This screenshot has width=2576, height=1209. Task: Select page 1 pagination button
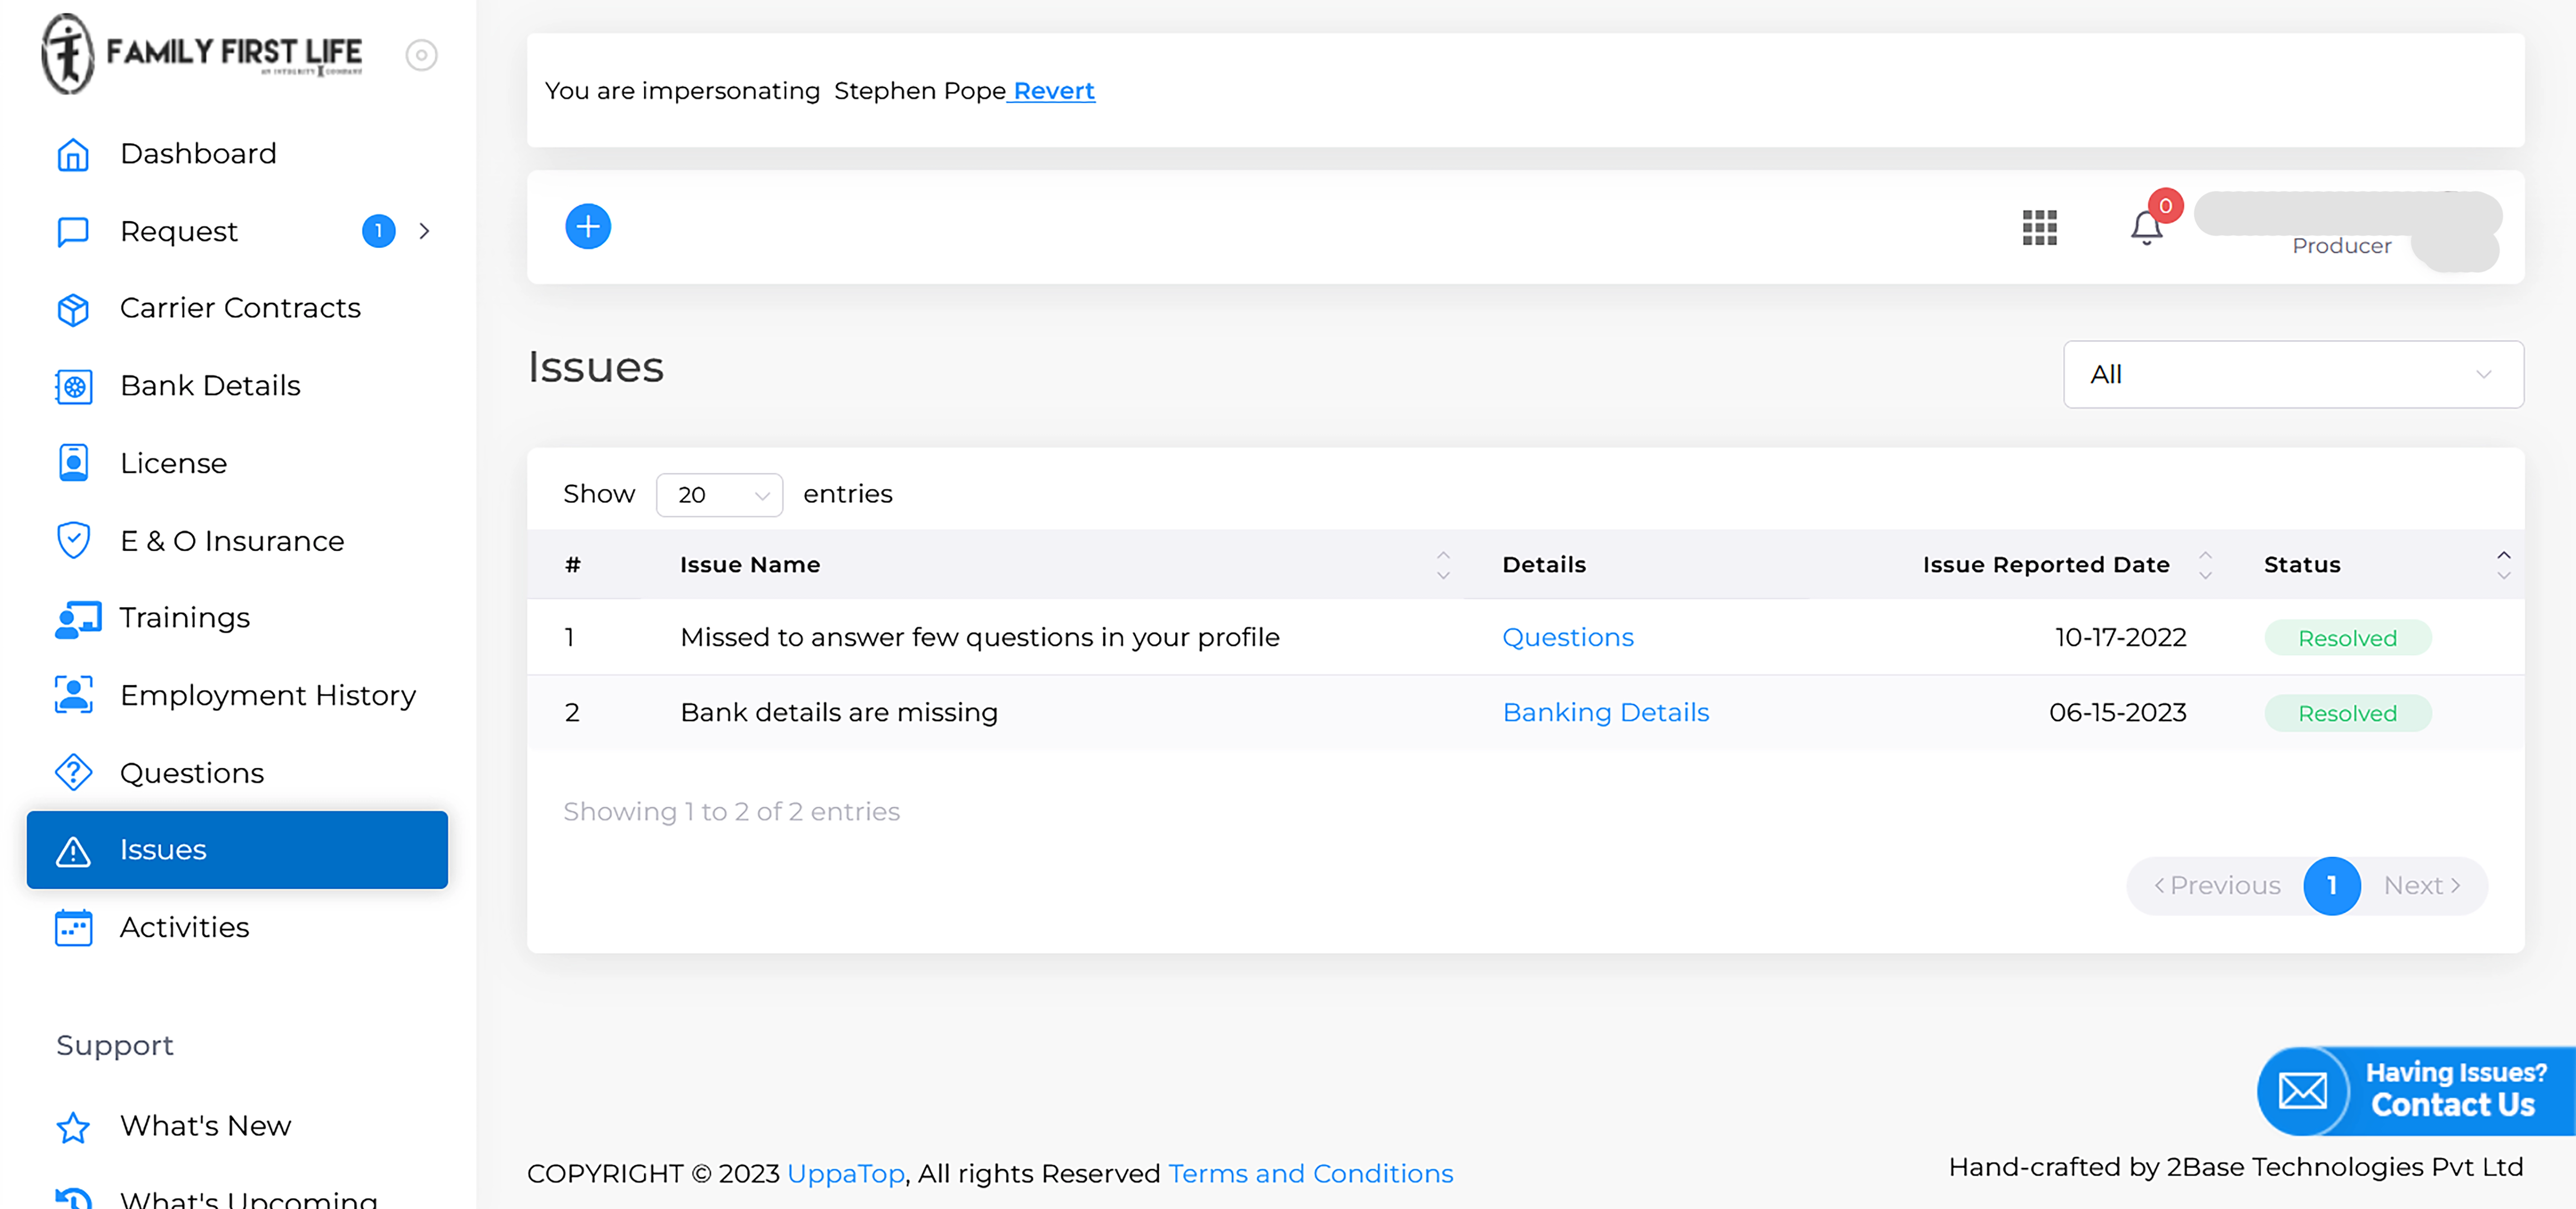click(x=2332, y=886)
